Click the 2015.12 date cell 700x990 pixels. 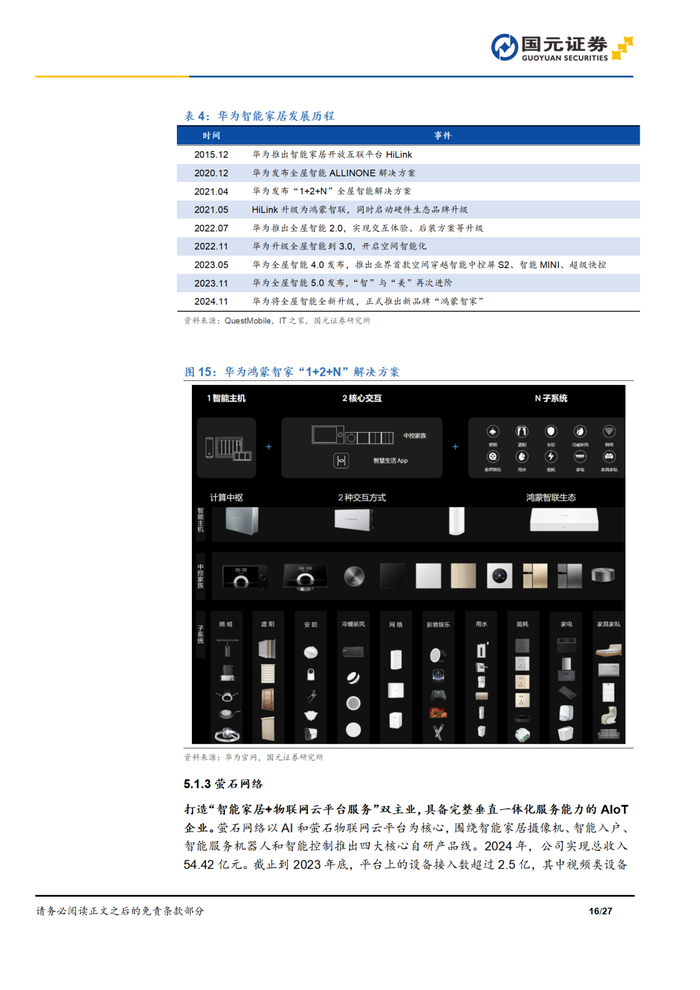211,155
